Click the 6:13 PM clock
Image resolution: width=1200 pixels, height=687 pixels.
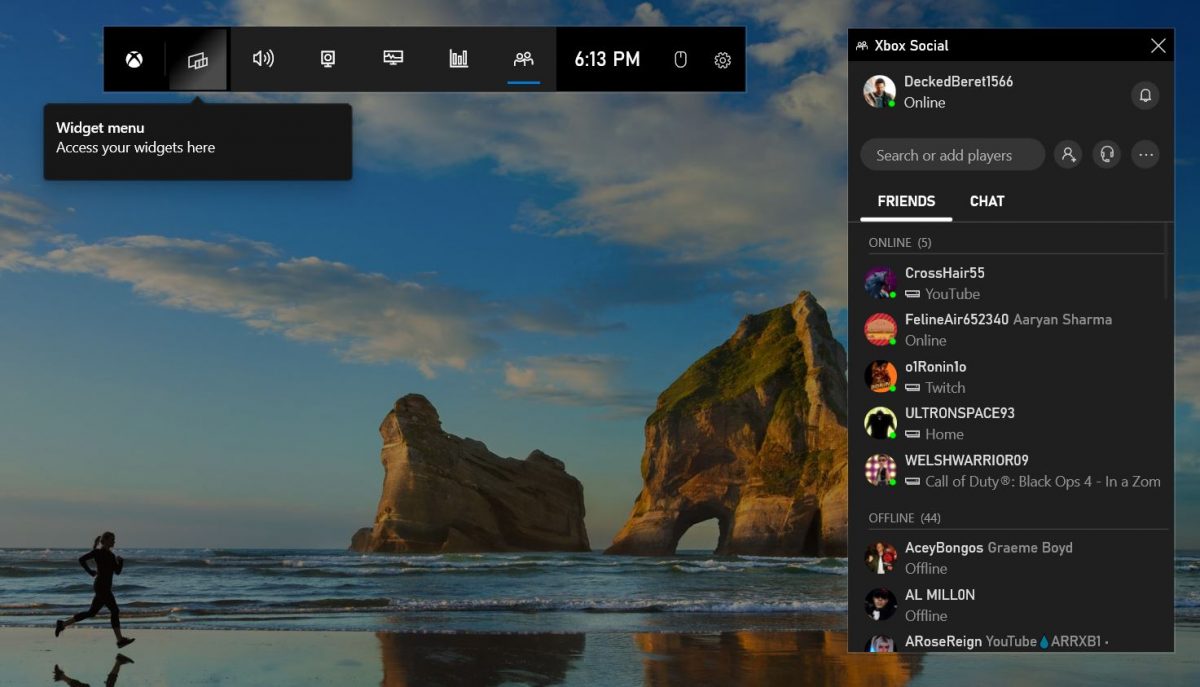[607, 59]
